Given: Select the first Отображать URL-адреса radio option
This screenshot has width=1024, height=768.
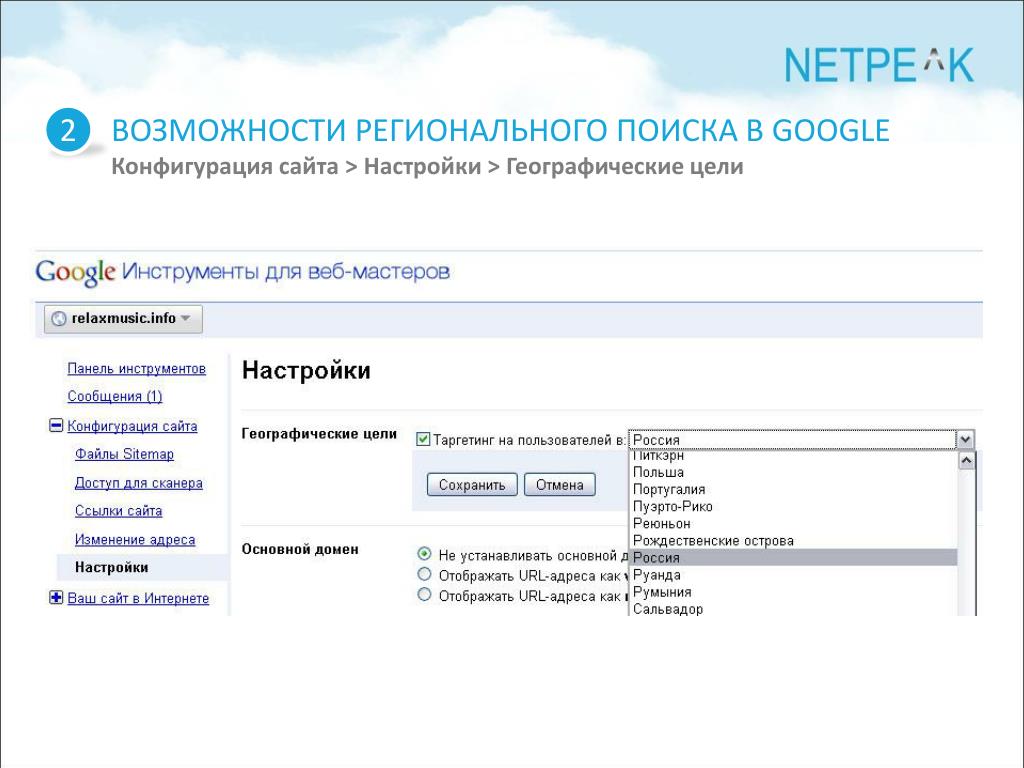Looking at the screenshot, I should pos(424,575).
